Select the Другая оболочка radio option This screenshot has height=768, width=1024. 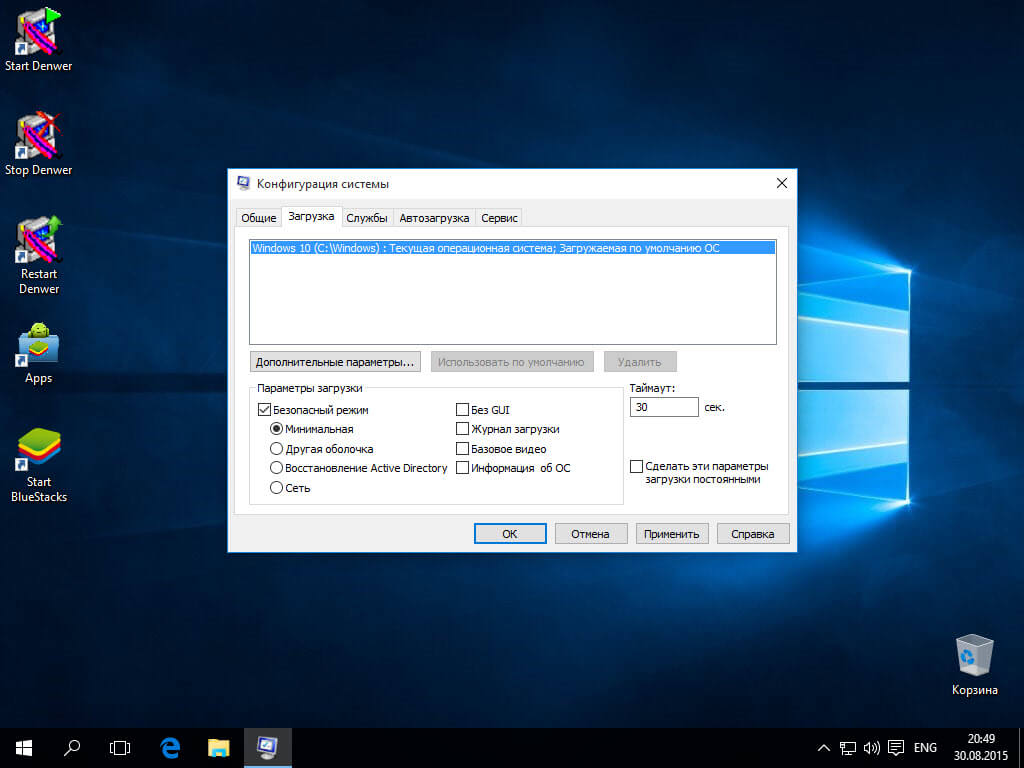[276, 449]
